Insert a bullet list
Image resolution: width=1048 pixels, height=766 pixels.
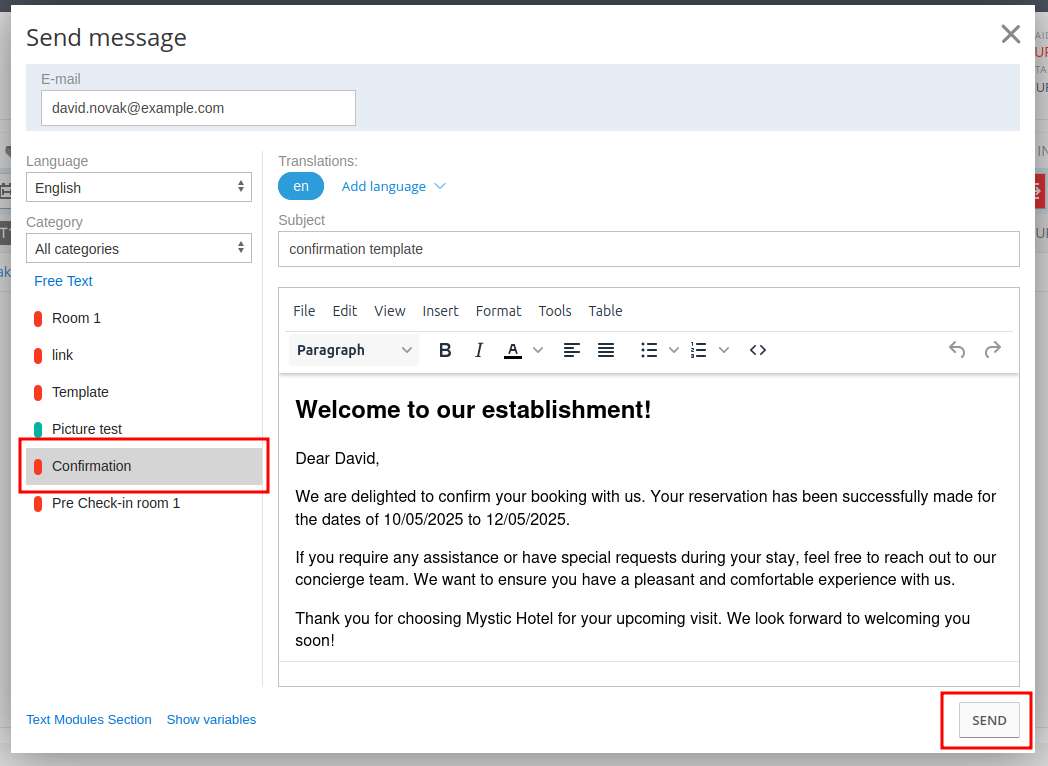[x=649, y=350]
